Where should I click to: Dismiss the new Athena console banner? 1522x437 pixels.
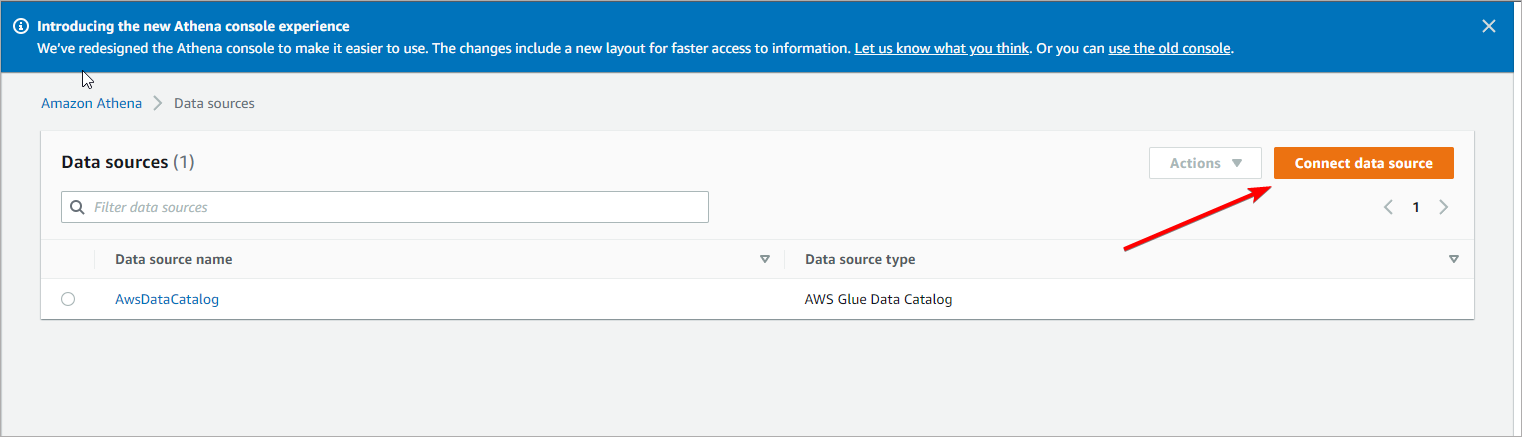[1489, 27]
